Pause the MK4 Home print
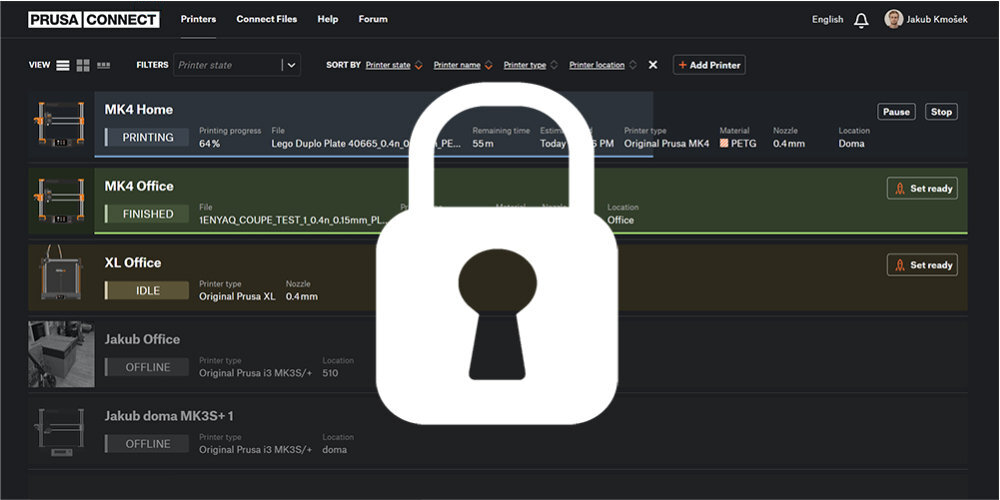This screenshot has width=1000, height=500. (896, 112)
